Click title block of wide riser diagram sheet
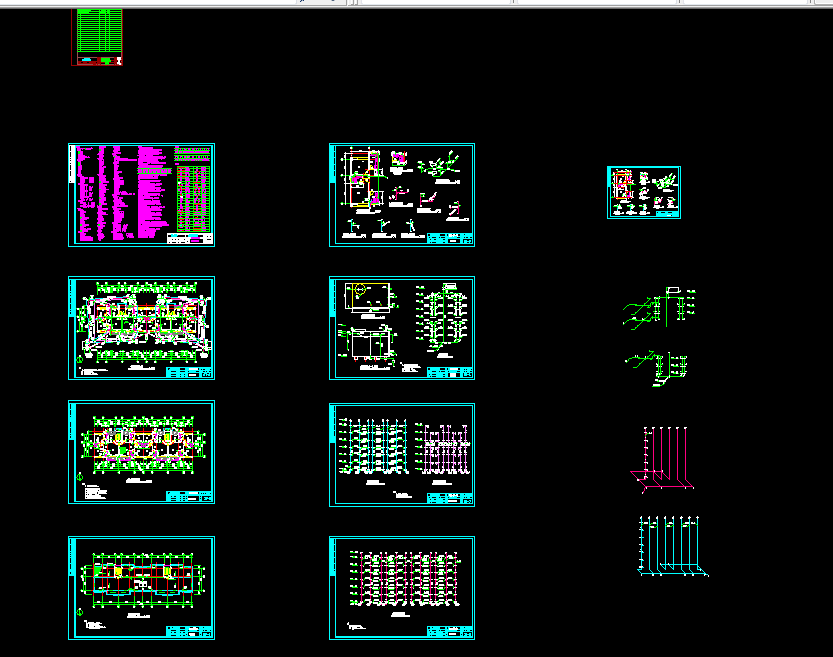 point(450,632)
